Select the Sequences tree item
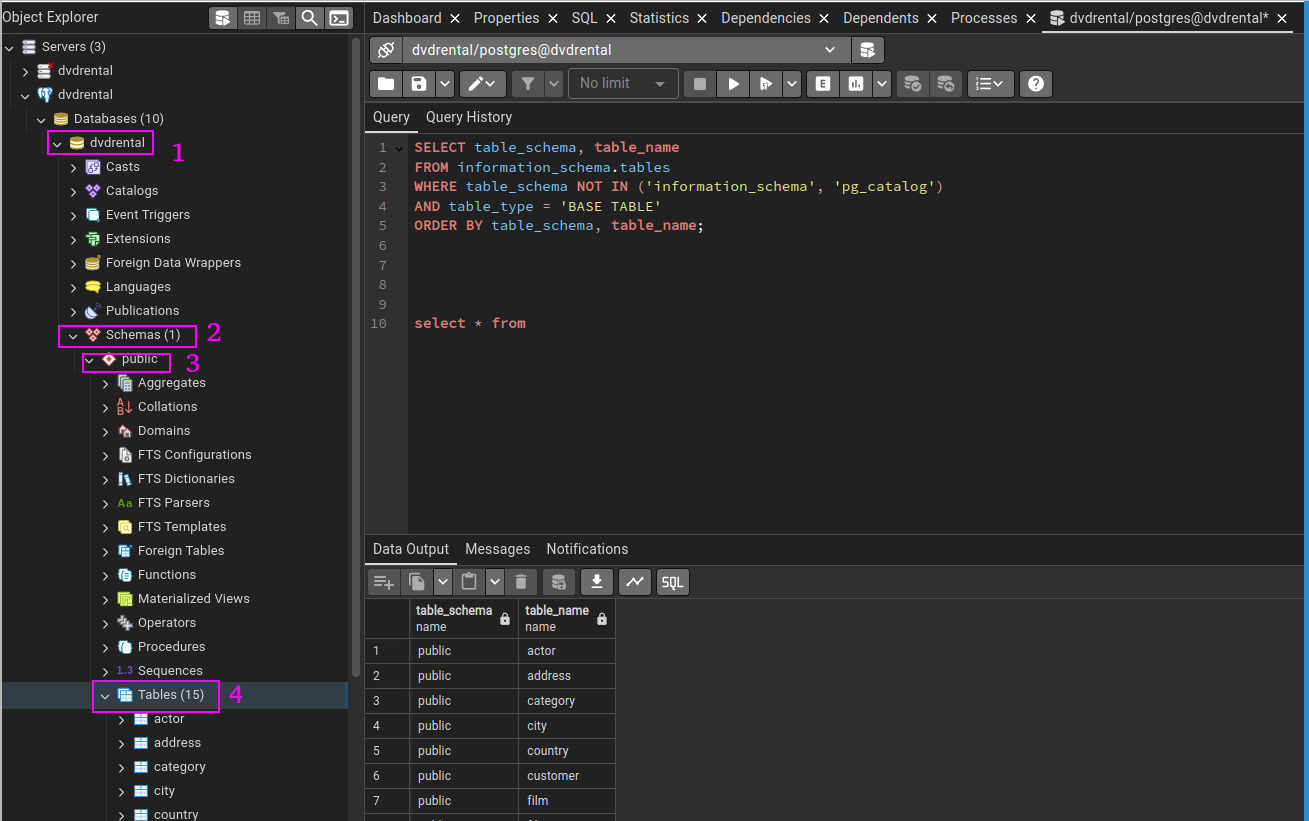The height and width of the screenshot is (821, 1309). pos(170,671)
